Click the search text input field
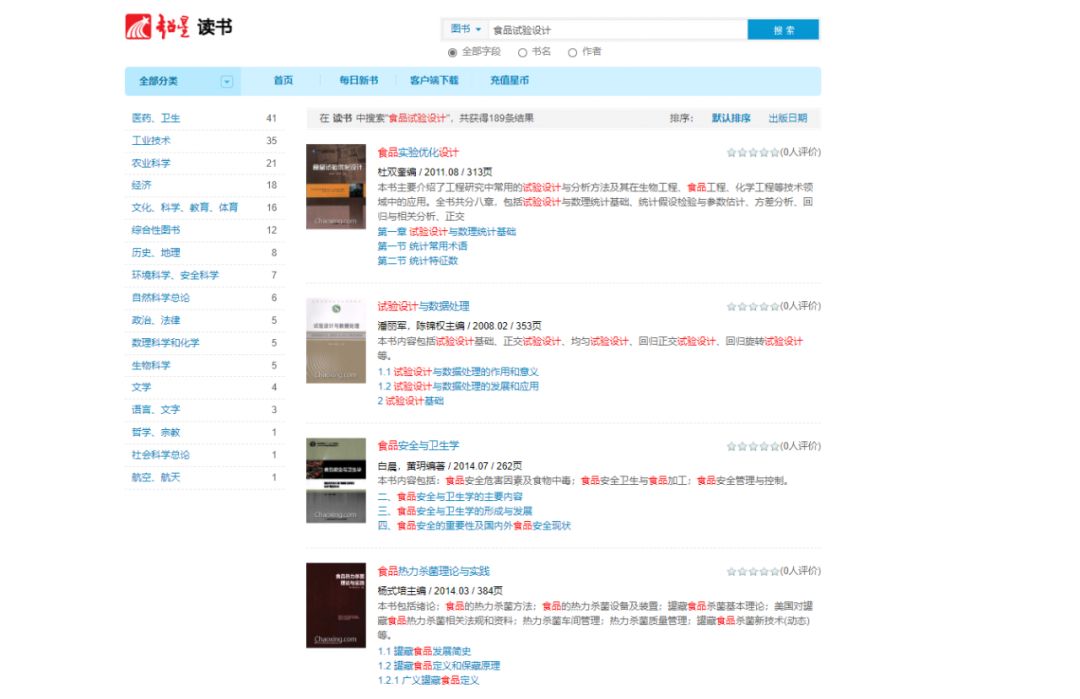The width and height of the screenshot is (1080, 699). point(615,30)
